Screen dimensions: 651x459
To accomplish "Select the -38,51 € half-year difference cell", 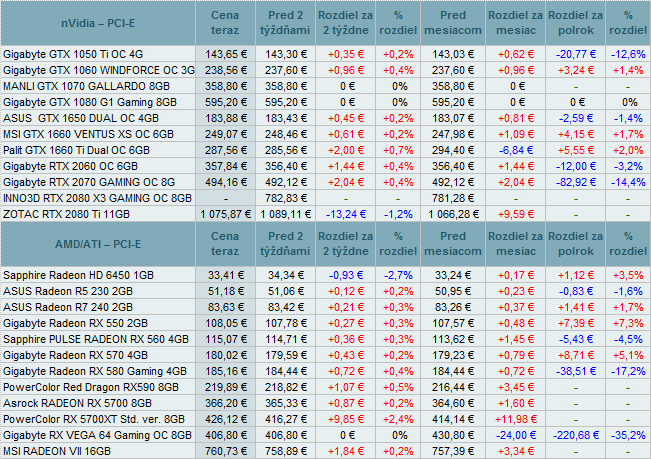I will click(576, 371).
